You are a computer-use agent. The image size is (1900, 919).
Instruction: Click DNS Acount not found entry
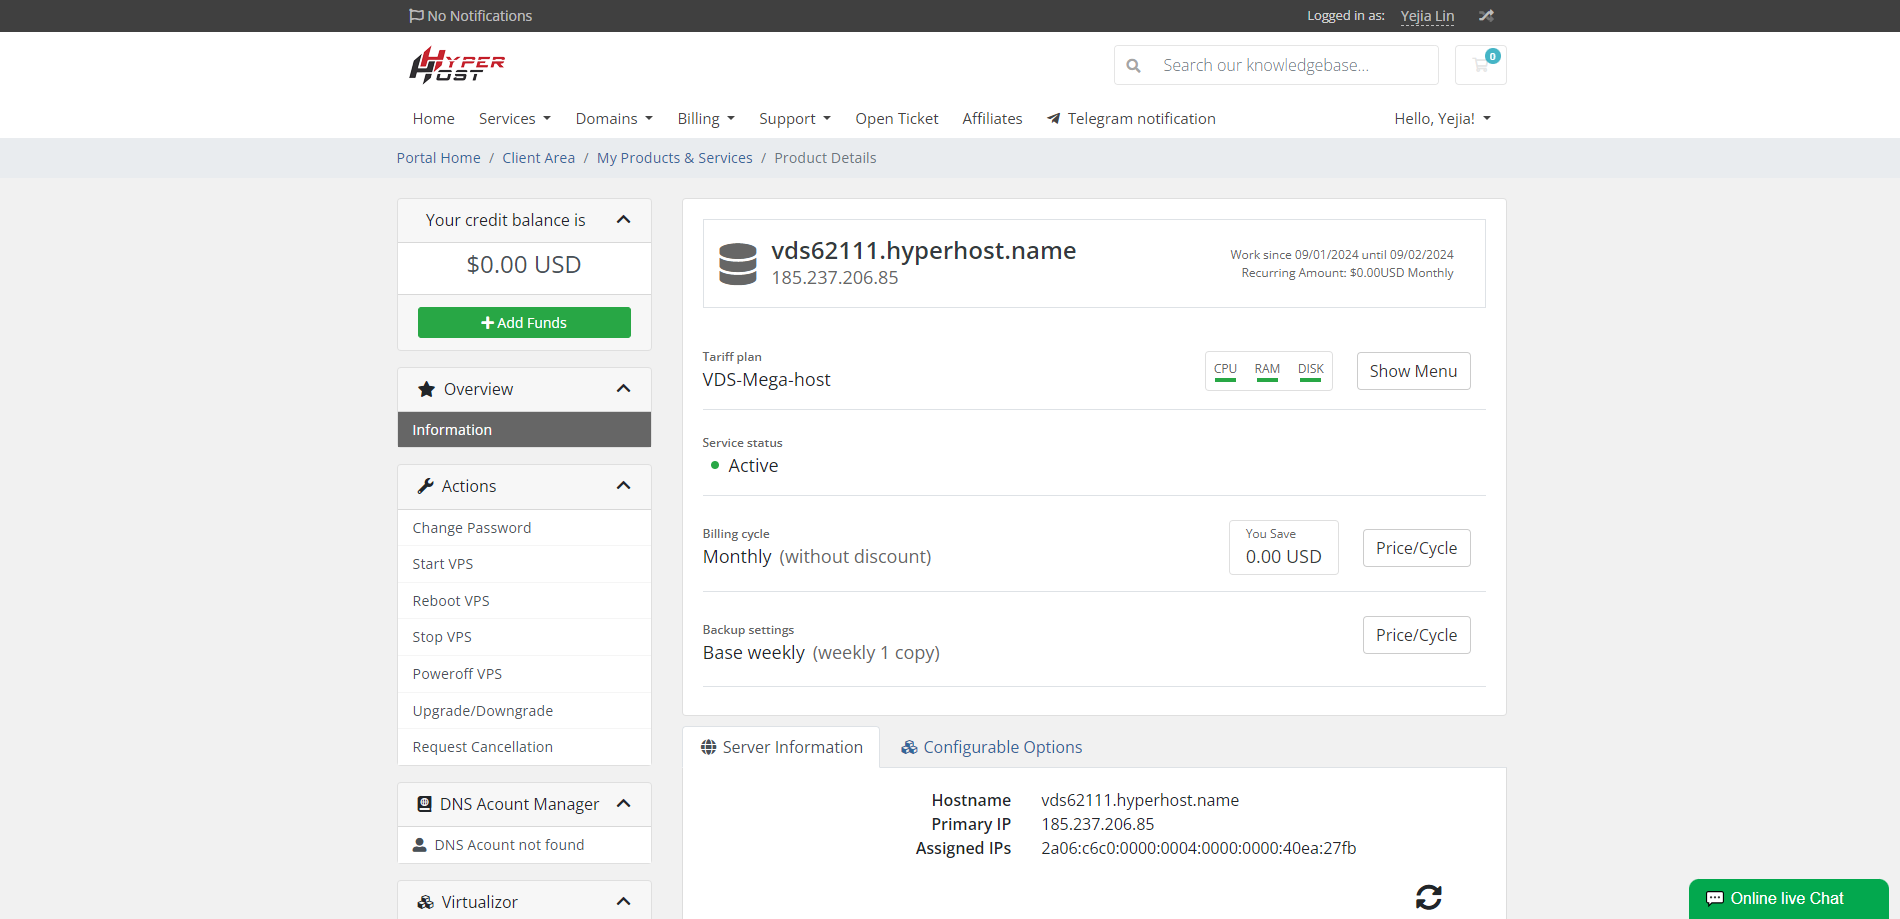click(x=524, y=845)
